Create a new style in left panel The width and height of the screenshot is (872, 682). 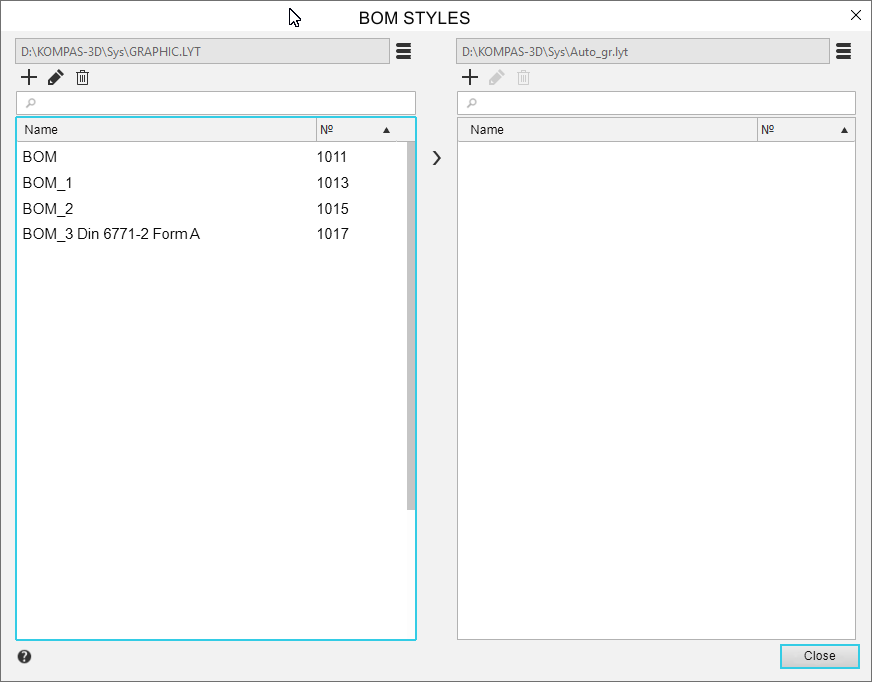[29, 77]
